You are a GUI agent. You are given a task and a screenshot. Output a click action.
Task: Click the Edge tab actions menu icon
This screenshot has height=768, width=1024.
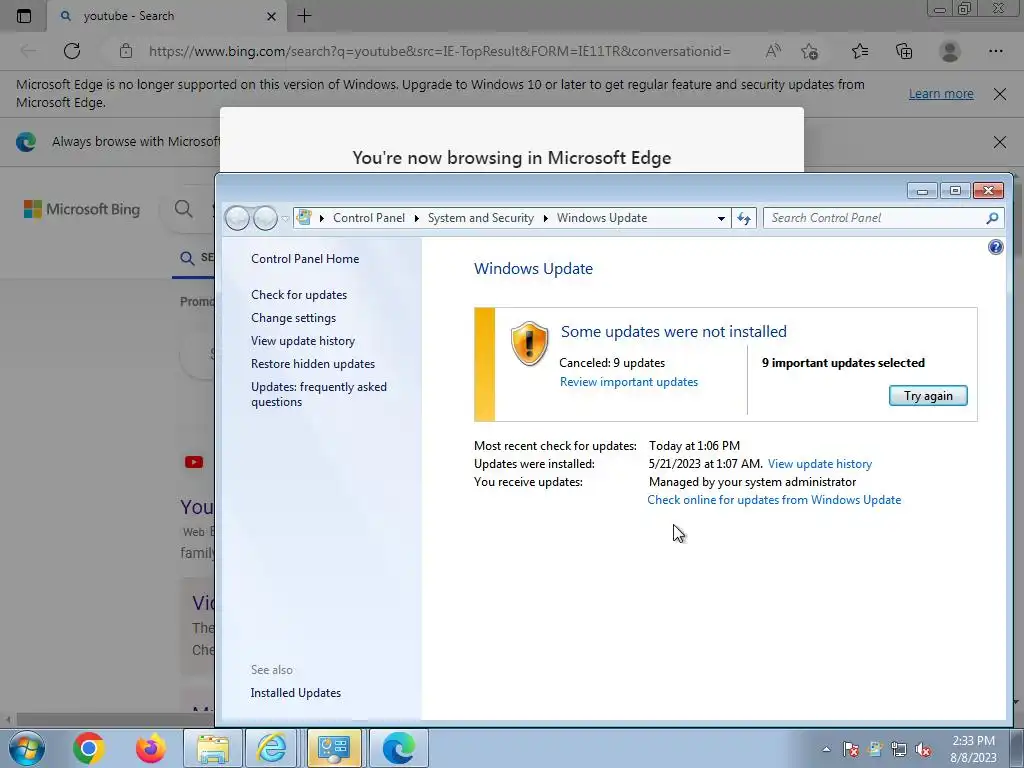tap(24, 16)
